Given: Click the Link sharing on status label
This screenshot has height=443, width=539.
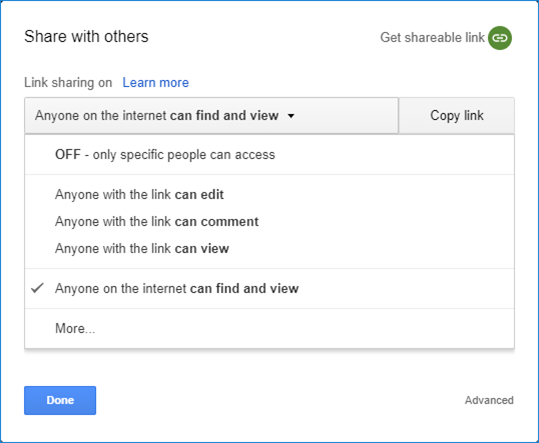Looking at the screenshot, I should [68, 83].
